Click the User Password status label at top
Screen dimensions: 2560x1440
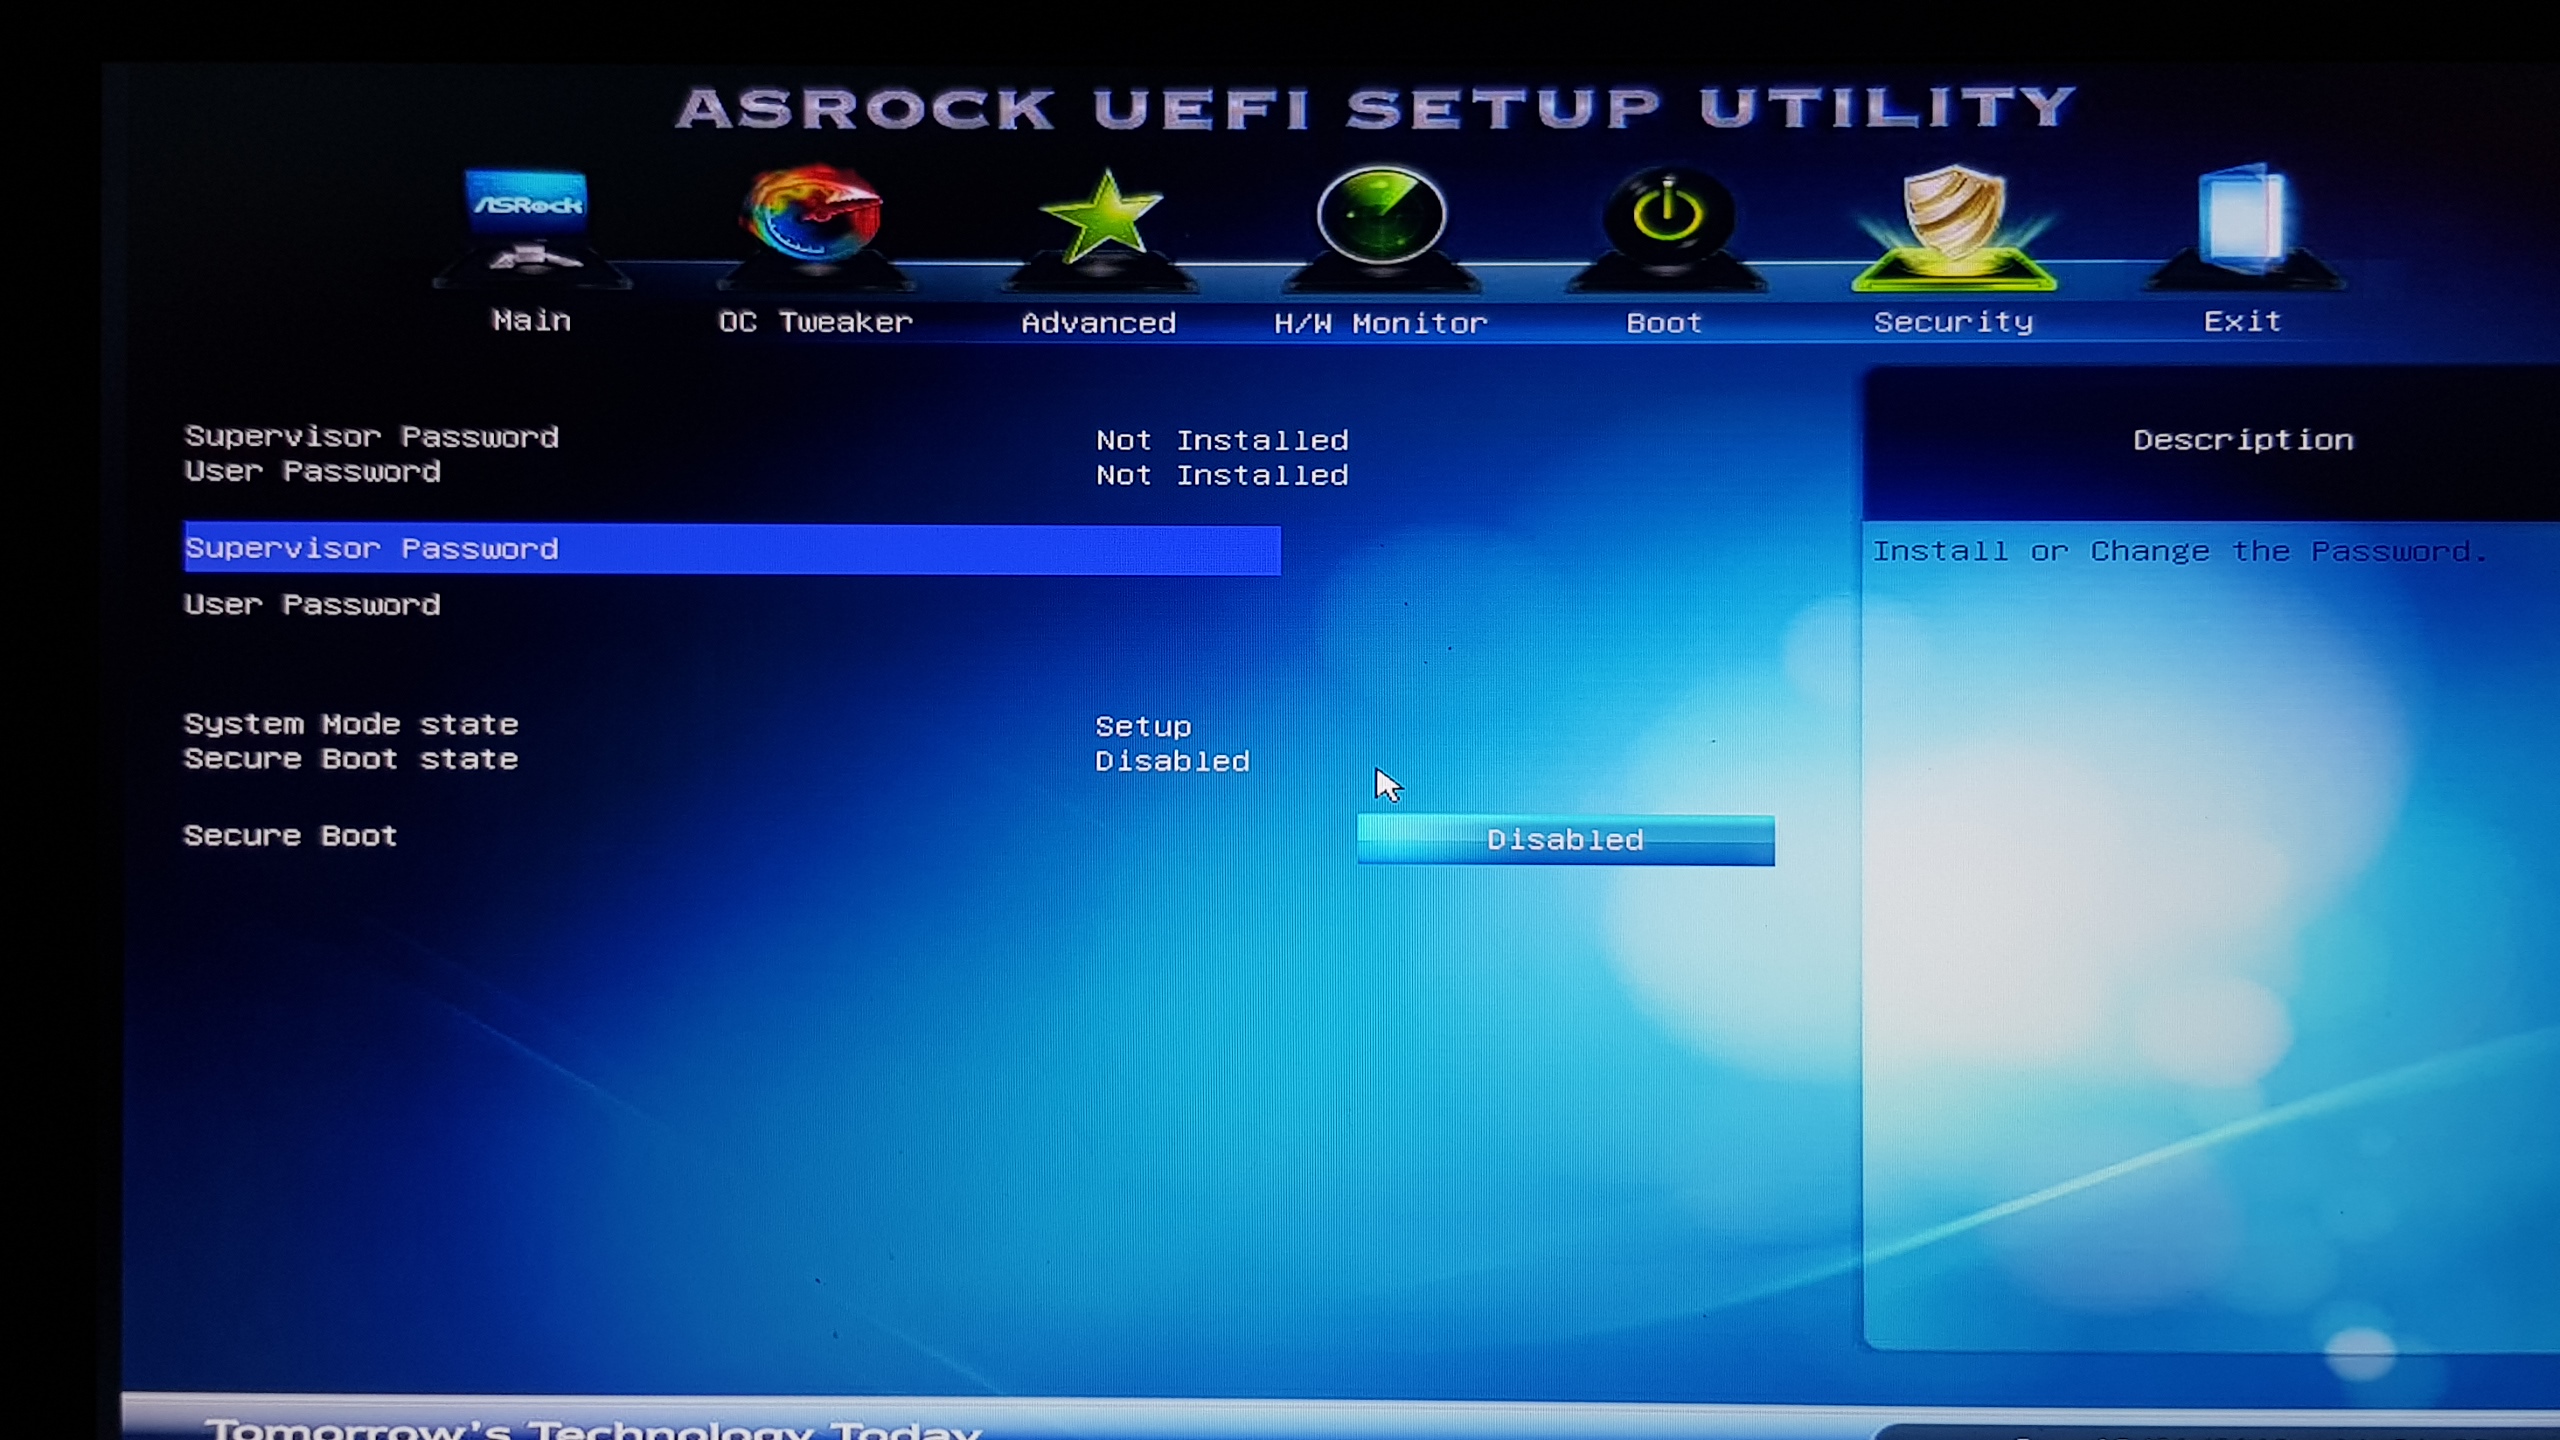pos(312,472)
